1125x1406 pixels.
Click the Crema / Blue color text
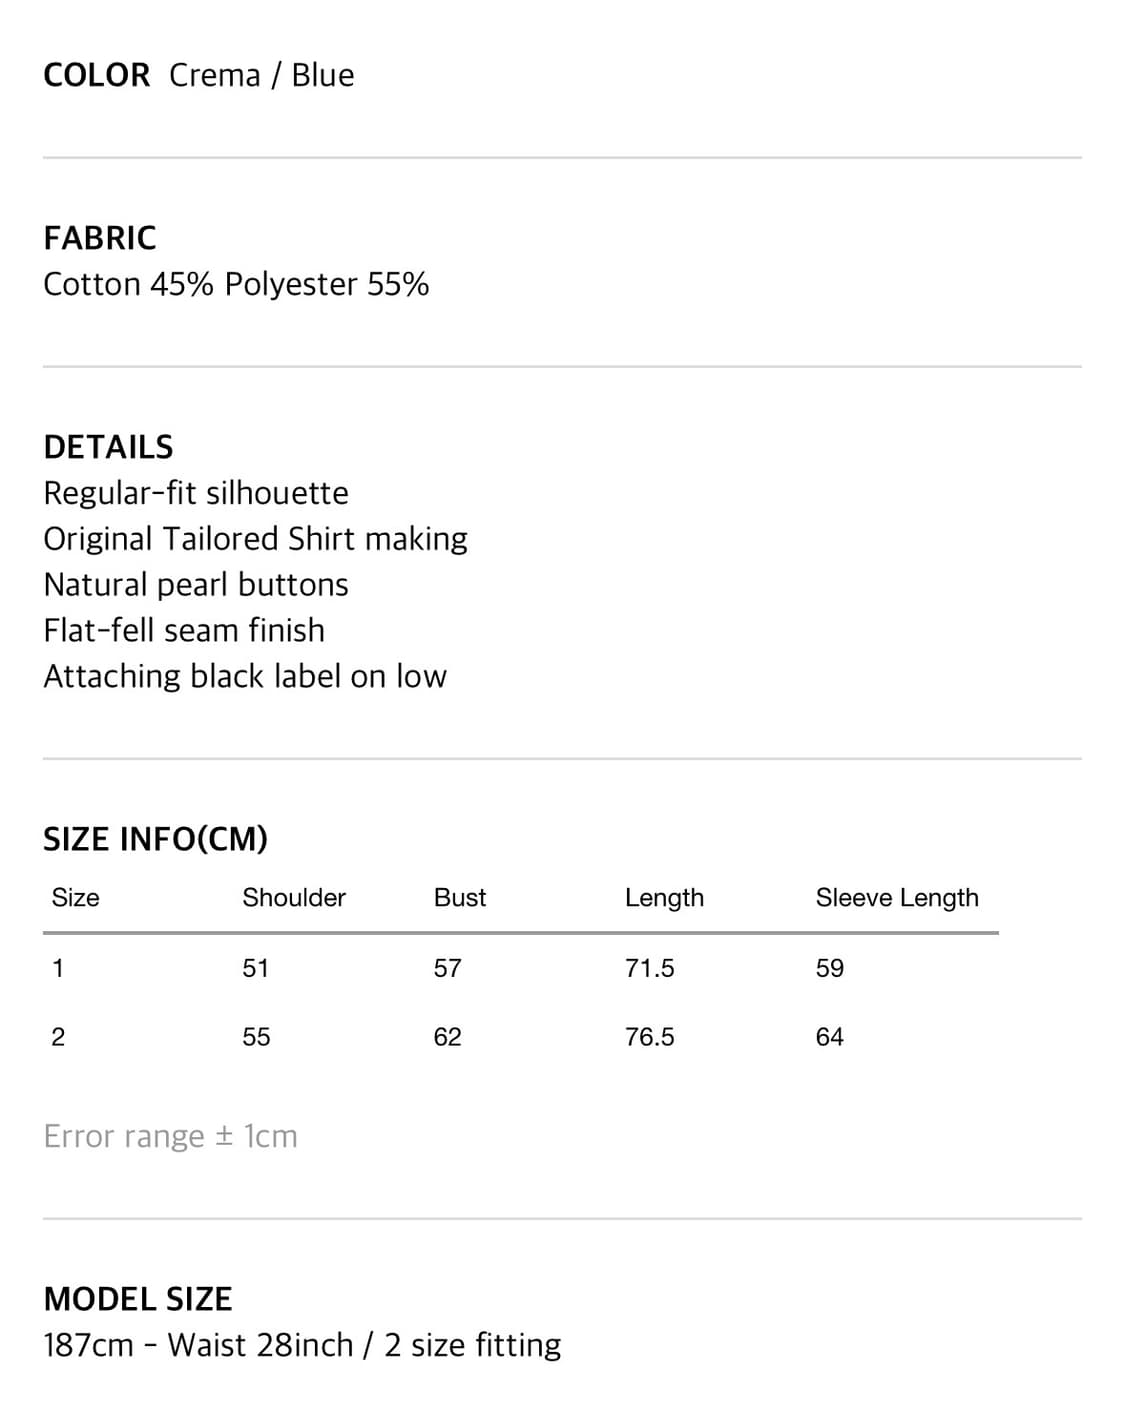261,75
